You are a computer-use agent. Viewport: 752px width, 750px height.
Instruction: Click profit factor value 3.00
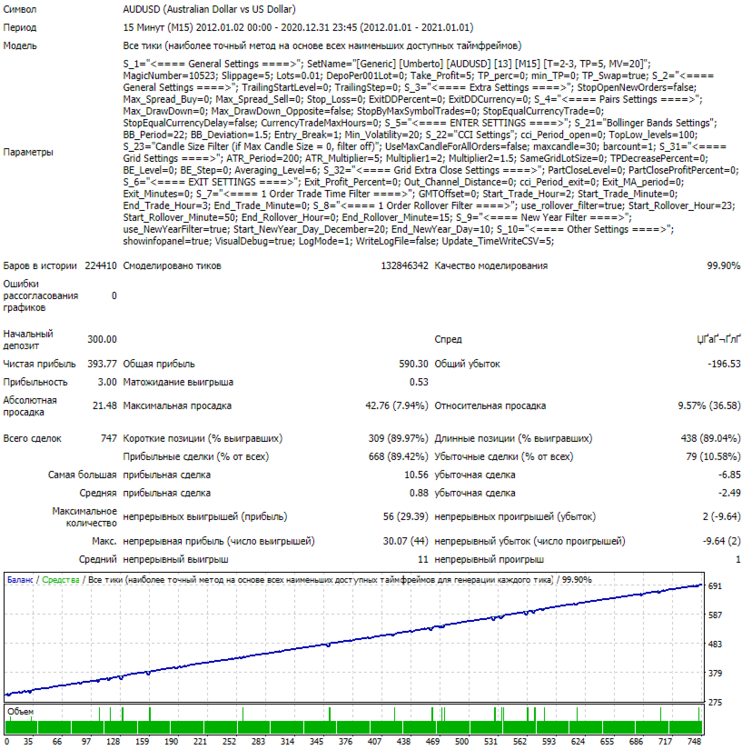tap(107, 382)
